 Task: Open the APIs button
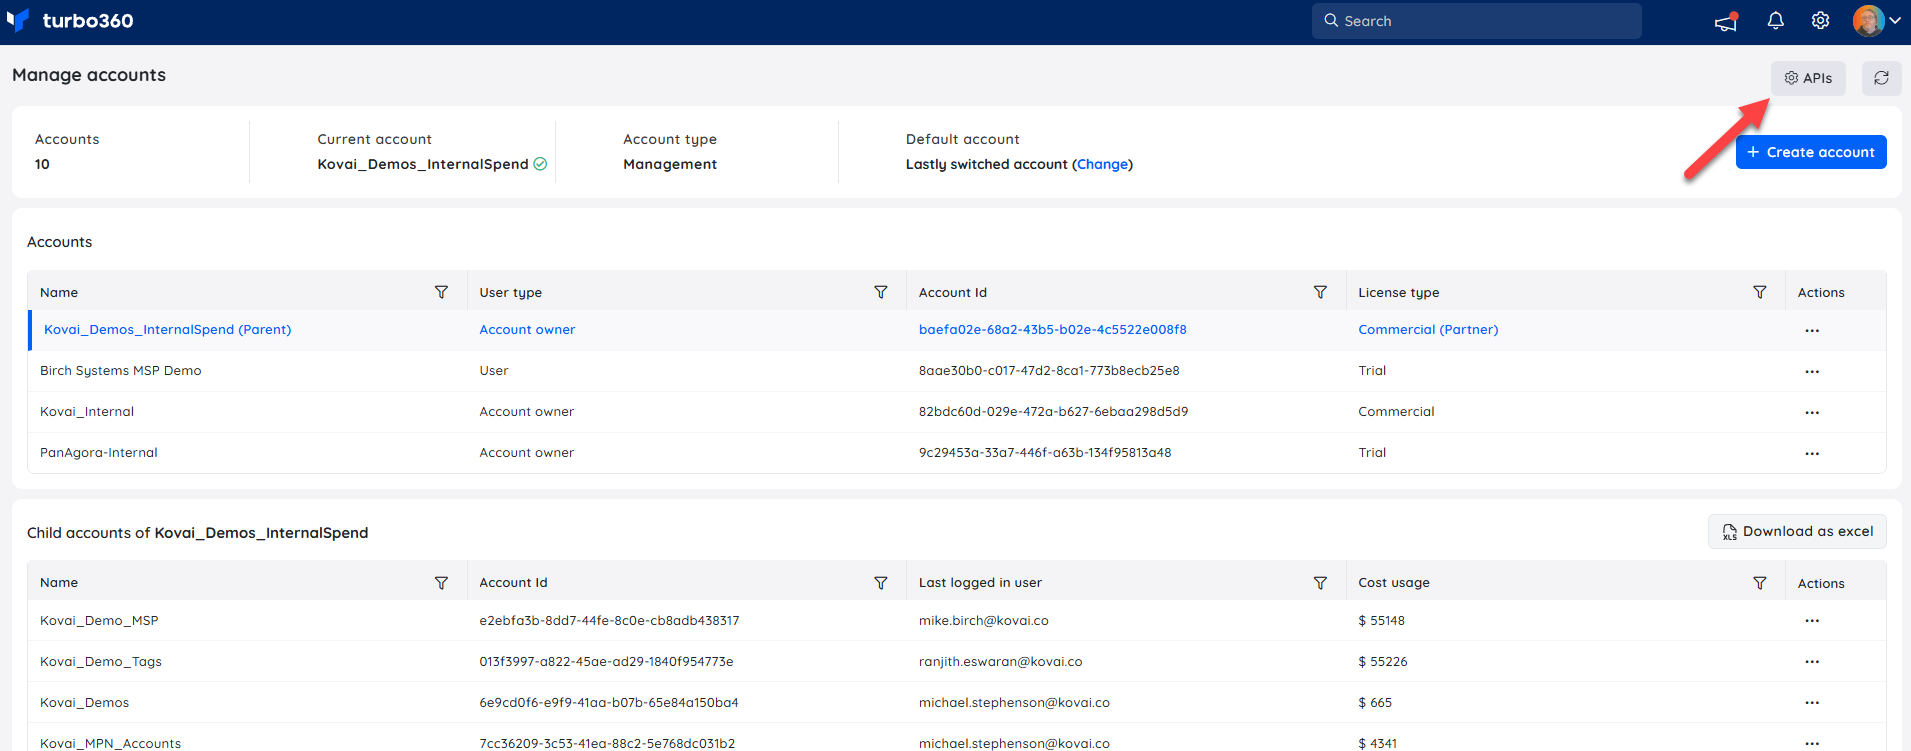coord(1808,78)
